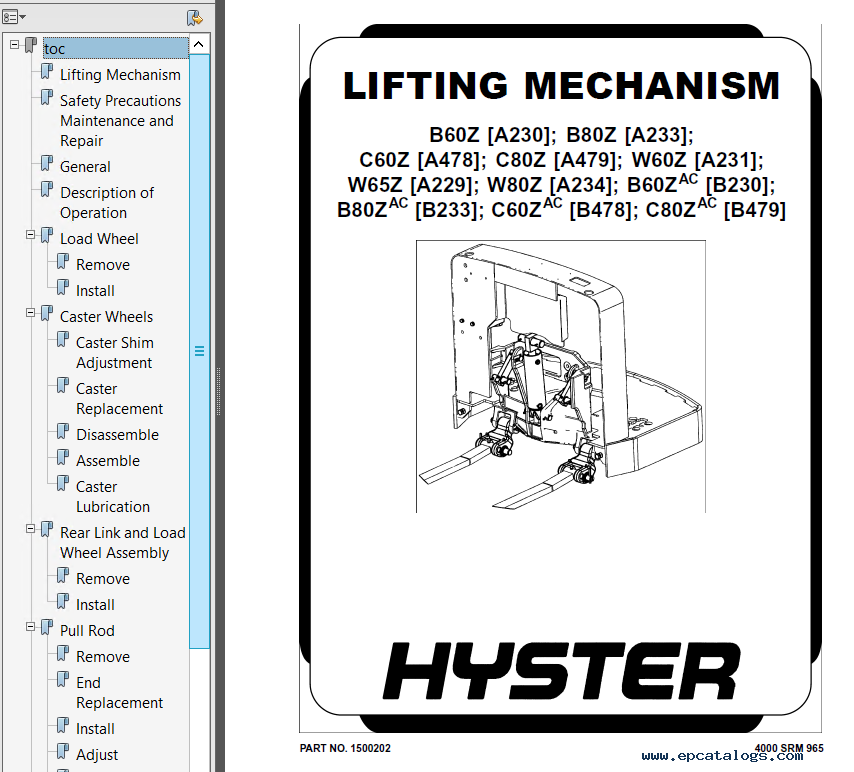Screen dimensions: 854x772
Task: Click the bookmarks panel scrollbar thumb
Action: tap(199, 351)
